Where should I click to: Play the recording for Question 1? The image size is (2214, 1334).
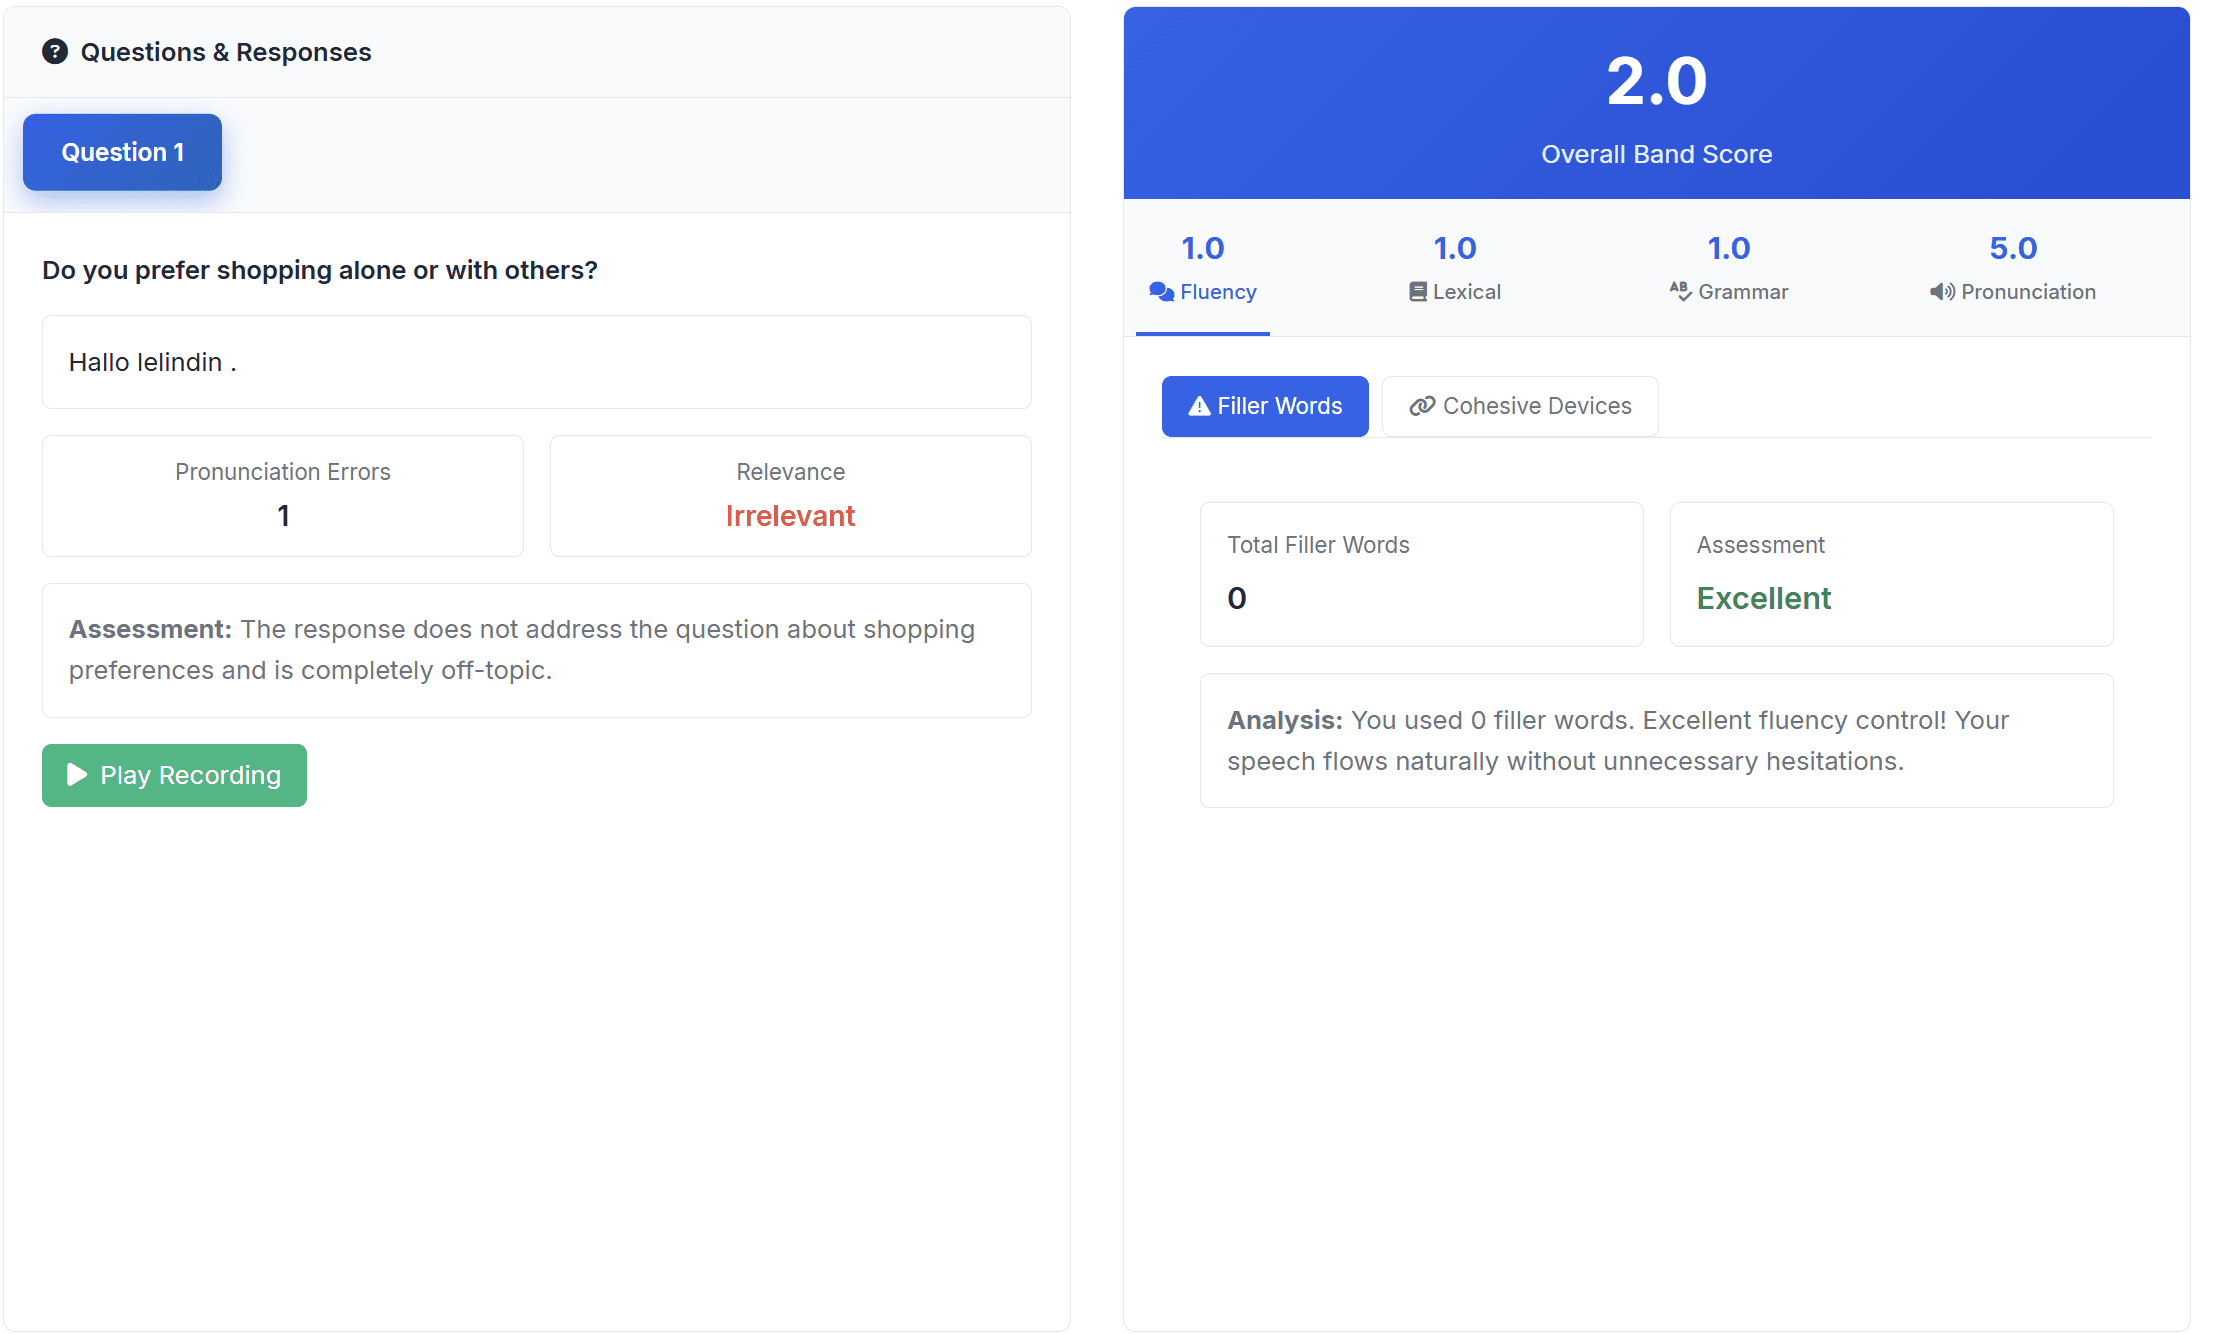[x=174, y=775]
